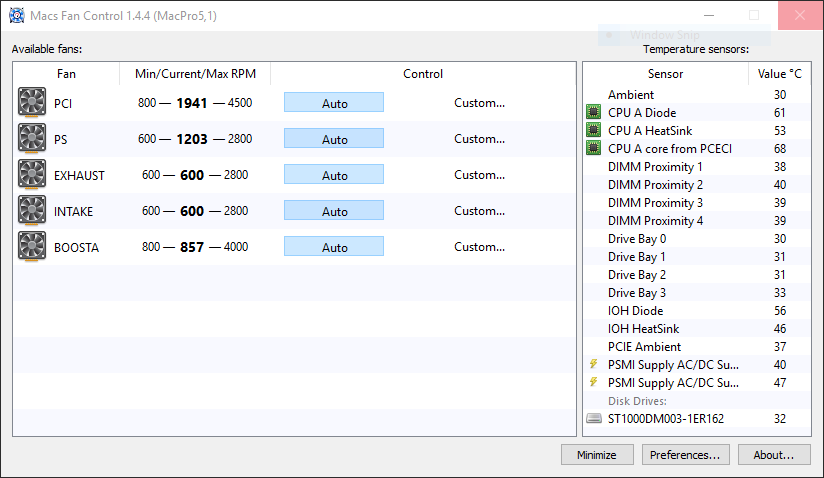Image resolution: width=824 pixels, height=478 pixels.
Task: Click the BOOSTA fan icon
Action: point(32,246)
